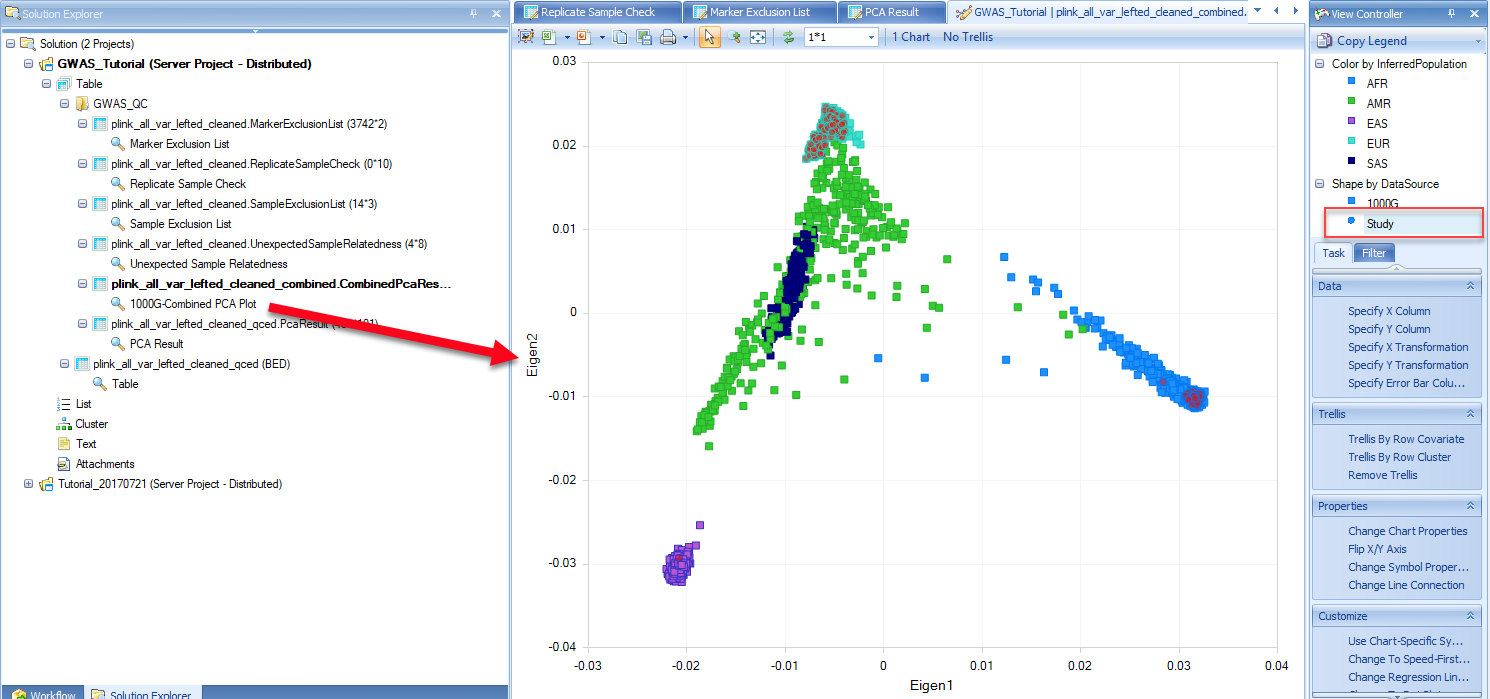
Task: Click the Copy Legend button
Action: 1398,41
